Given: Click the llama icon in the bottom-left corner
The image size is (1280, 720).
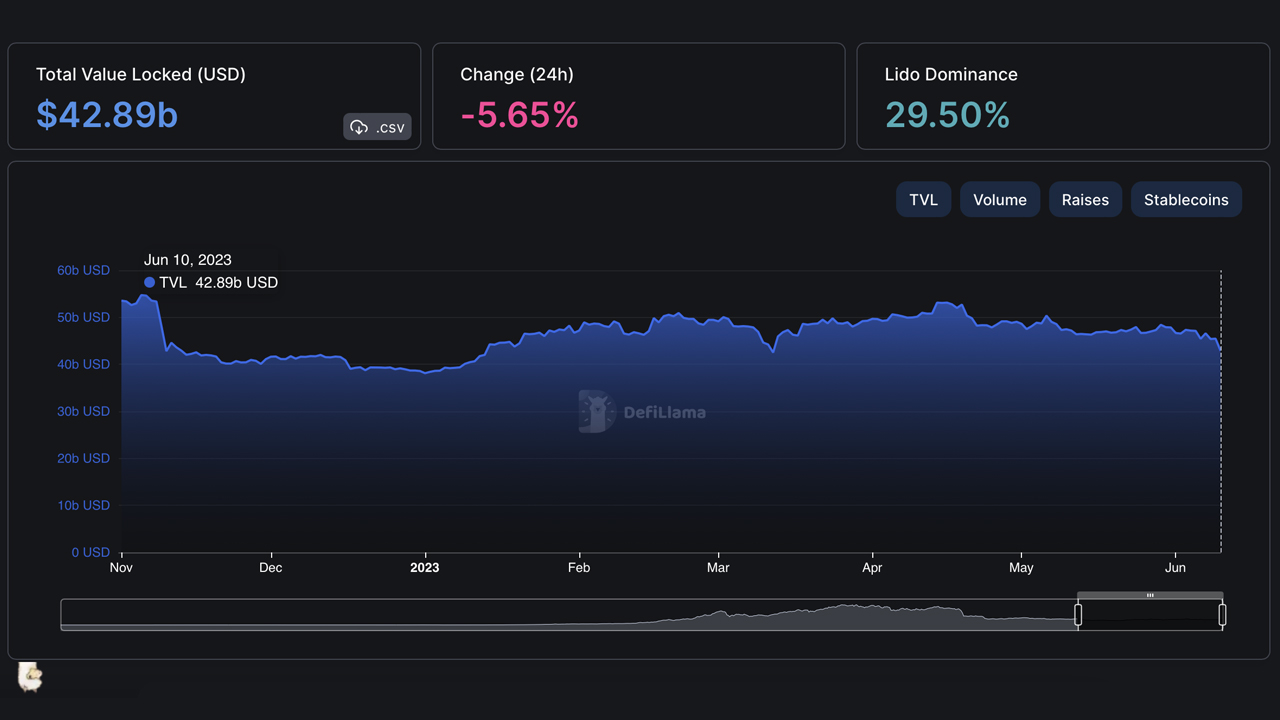Looking at the screenshot, I should pos(29,678).
